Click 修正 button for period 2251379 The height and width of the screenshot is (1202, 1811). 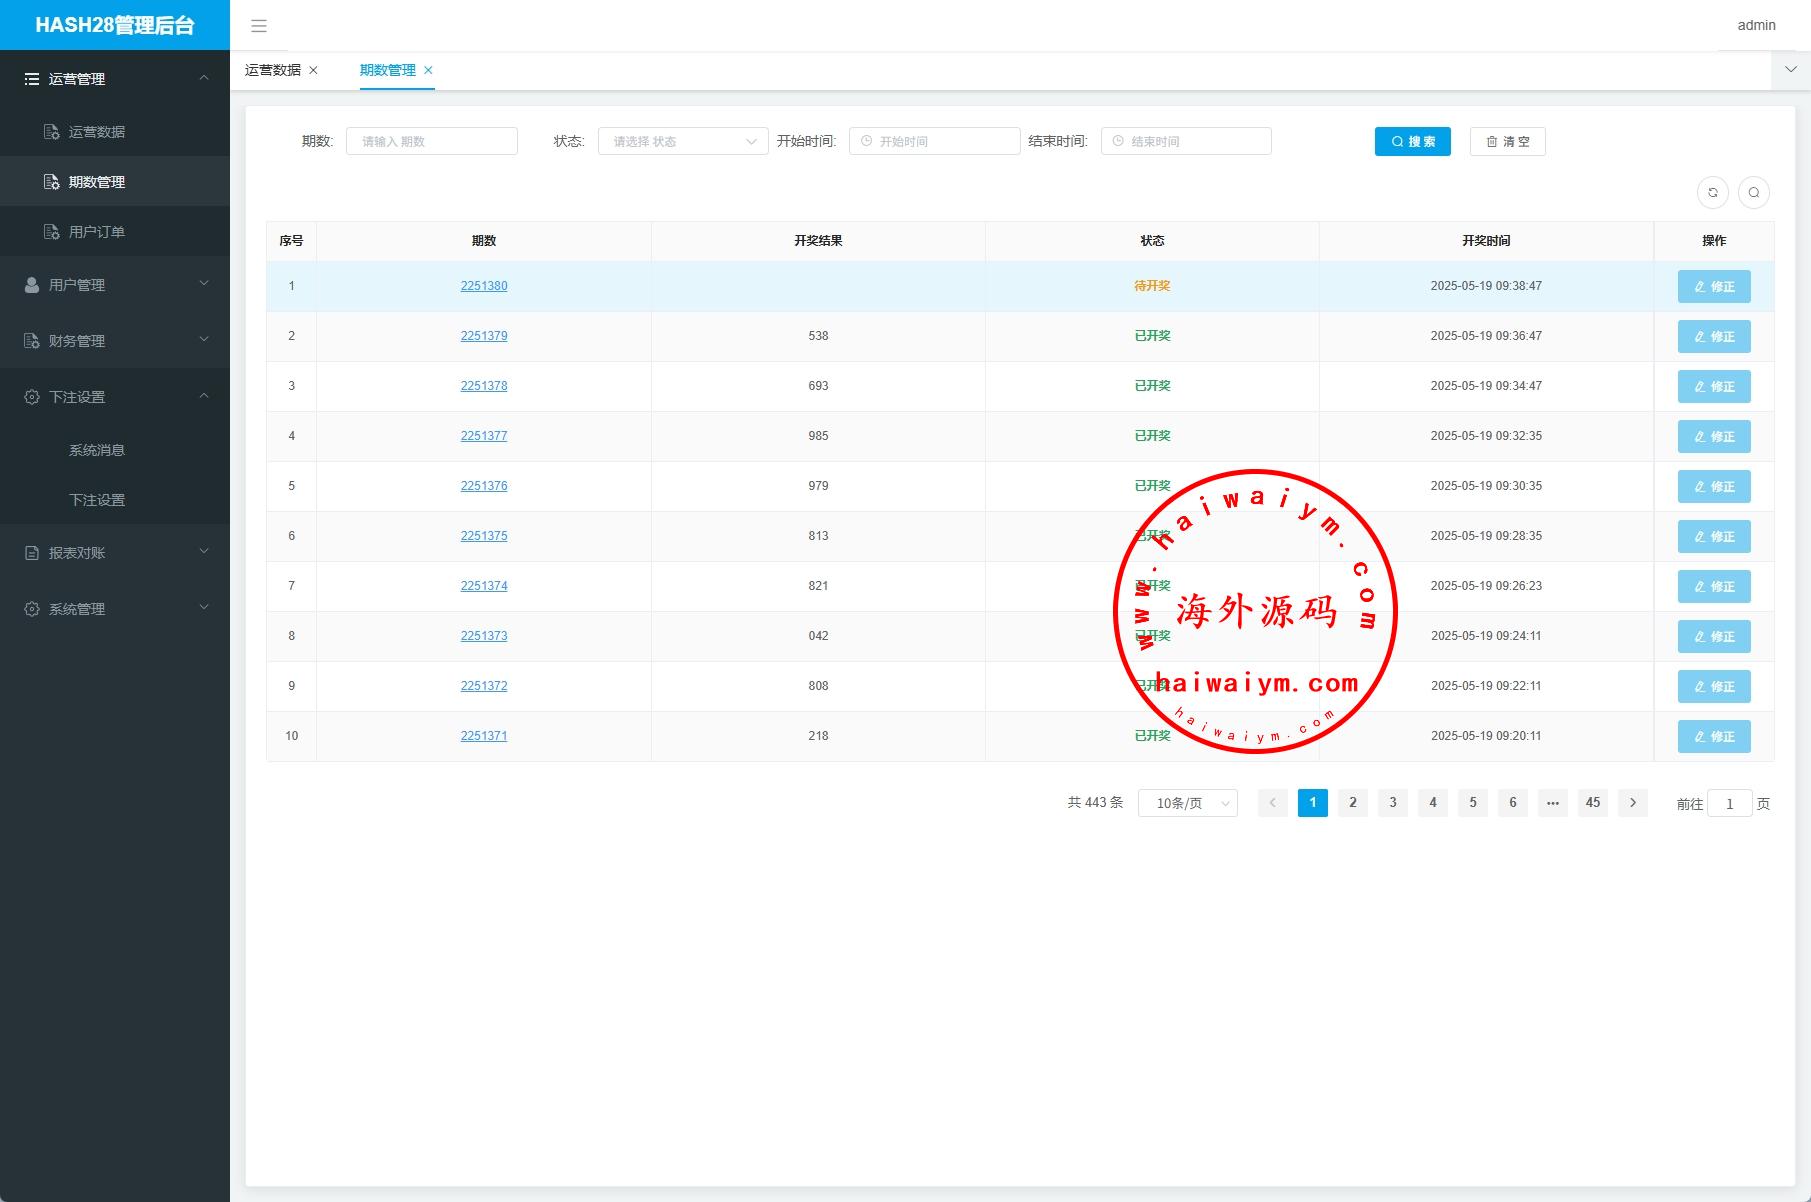click(x=1713, y=337)
